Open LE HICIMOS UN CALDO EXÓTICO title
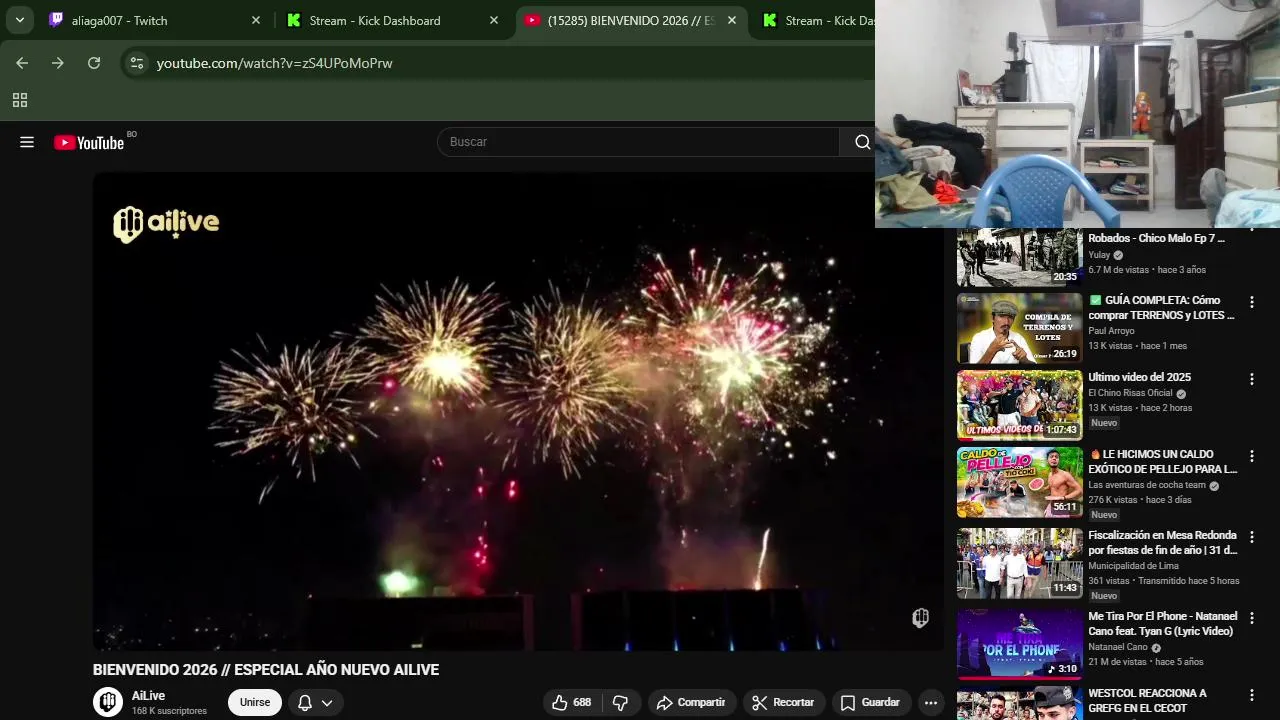This screenshot has width=1280, height=720. pos(1162,462)
